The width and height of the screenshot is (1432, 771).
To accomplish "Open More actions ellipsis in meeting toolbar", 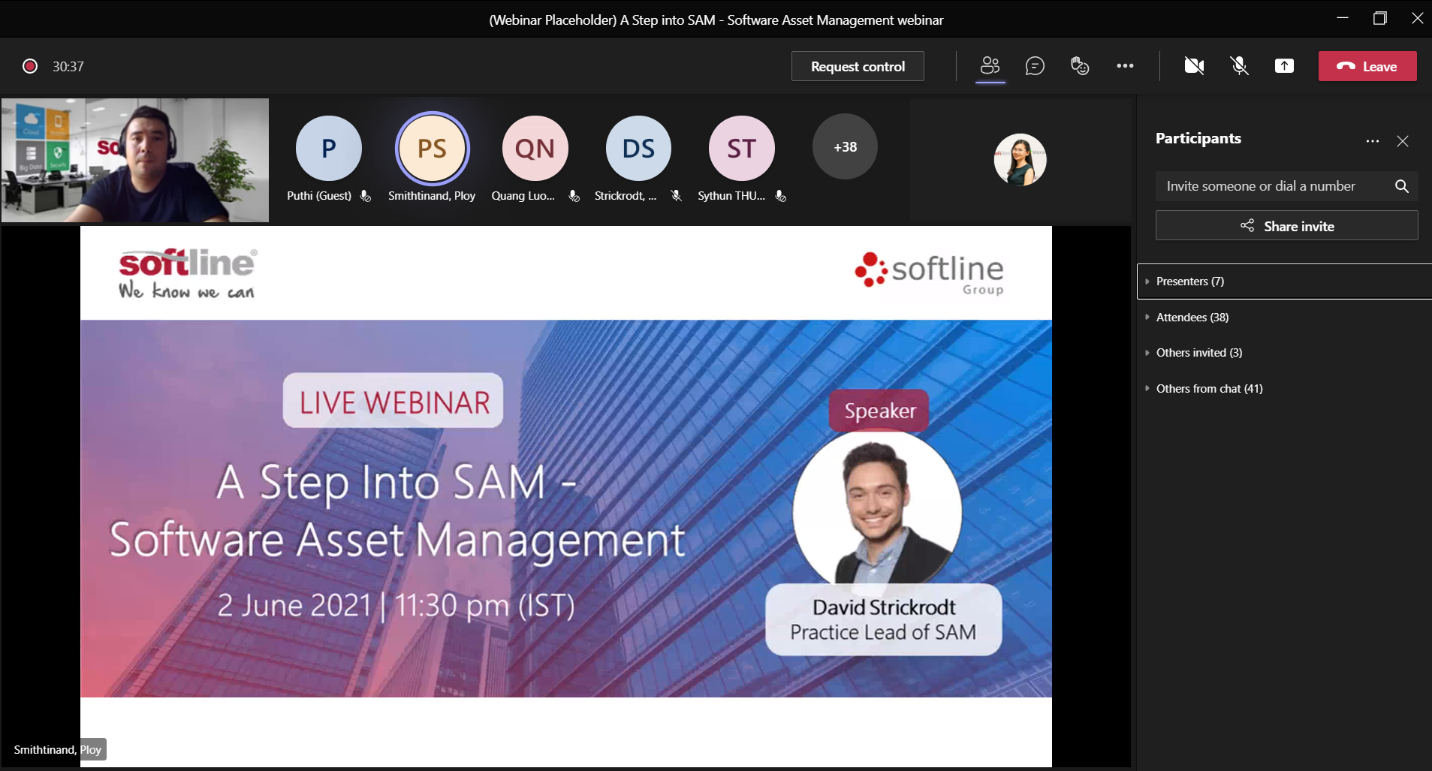I will coord(1125,66).
